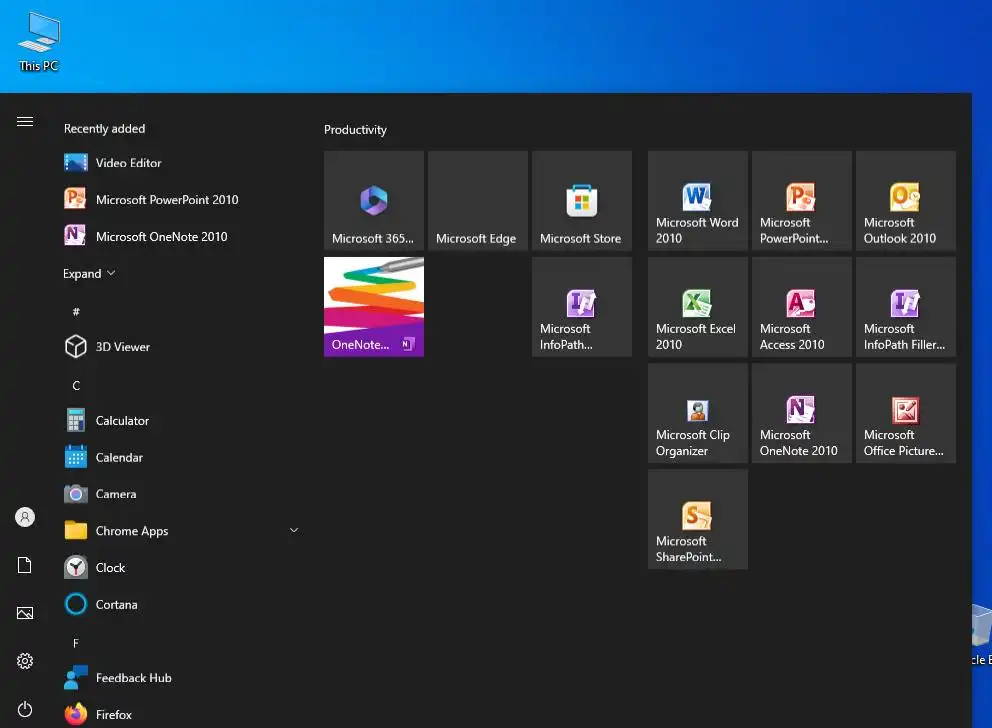Open the Power options button
This screenshot has height=728, width=992.
click(25, 709)
